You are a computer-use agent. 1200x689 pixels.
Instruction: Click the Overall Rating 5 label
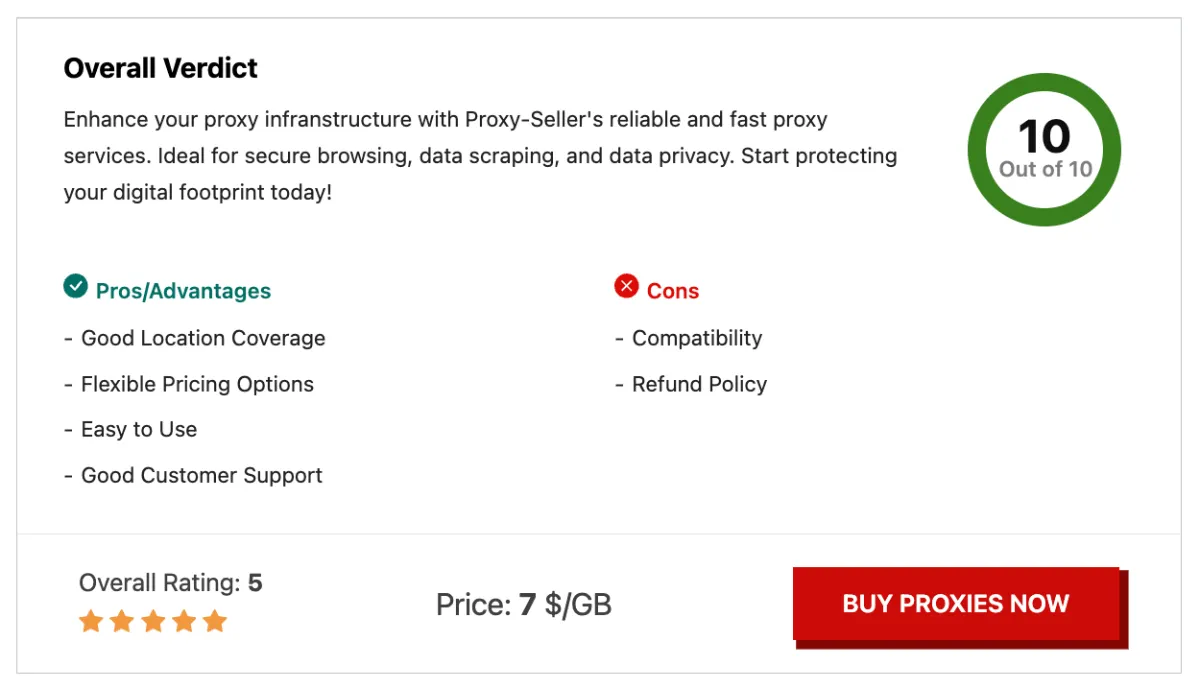pyautogui.click(x=170, y=583)
